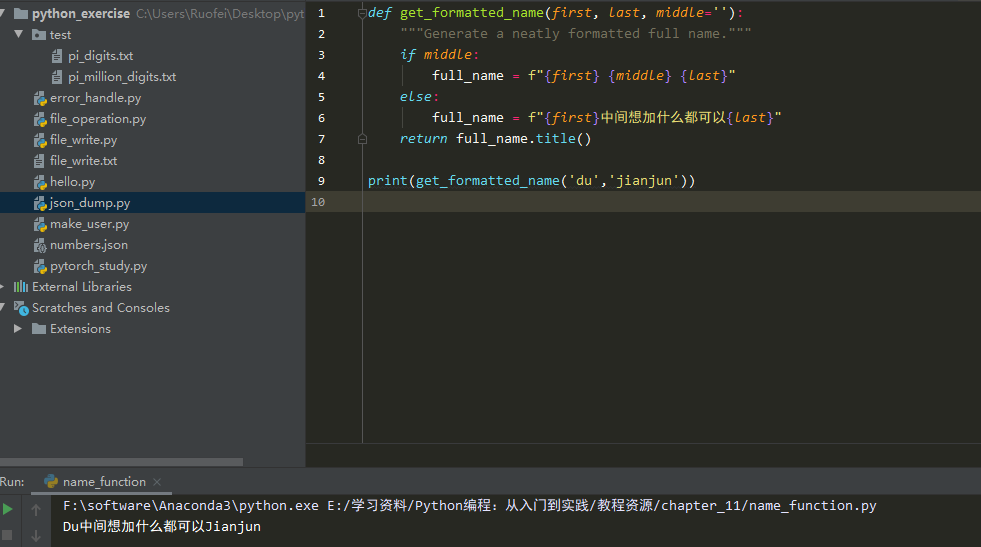Click the 'else:' keyword line
981x547 pixels.
coord(419,97)
